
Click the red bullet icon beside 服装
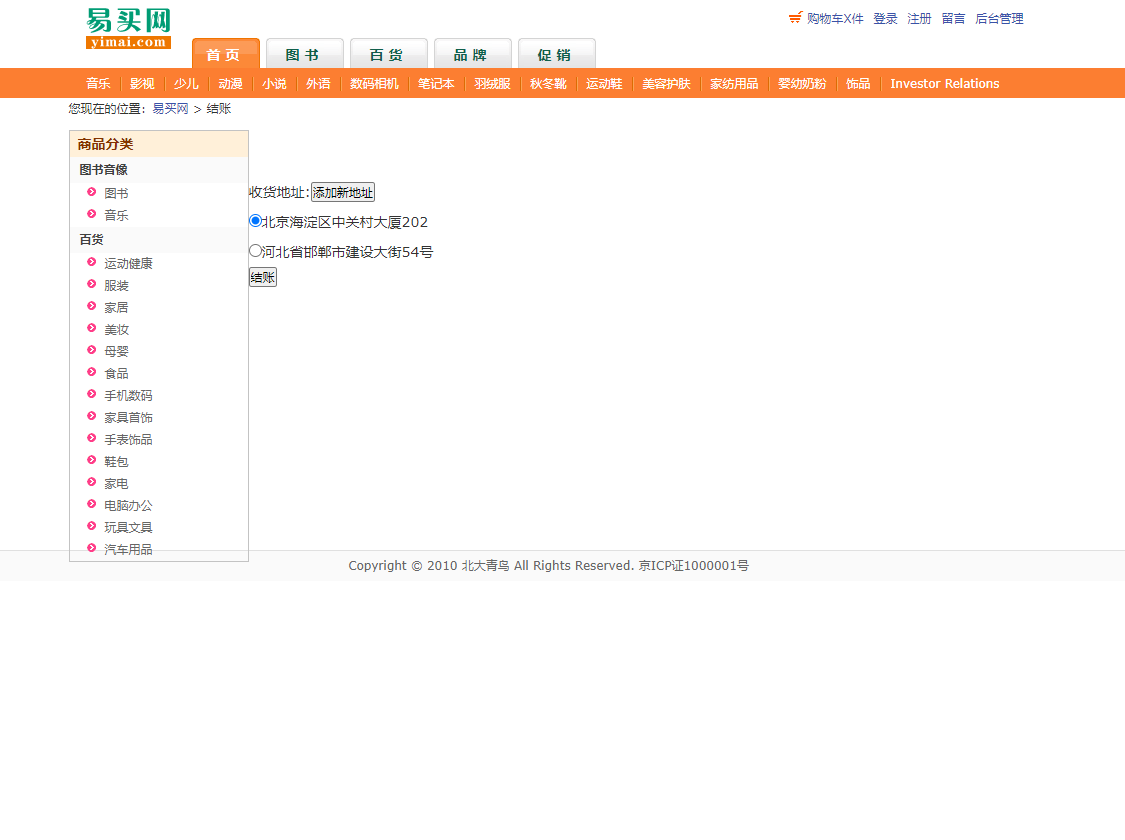91,284
